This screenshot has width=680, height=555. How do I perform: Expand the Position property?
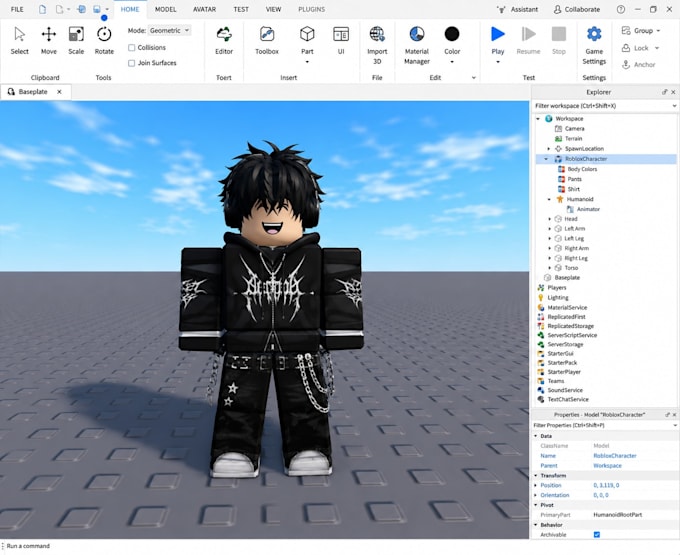[536, 485]
